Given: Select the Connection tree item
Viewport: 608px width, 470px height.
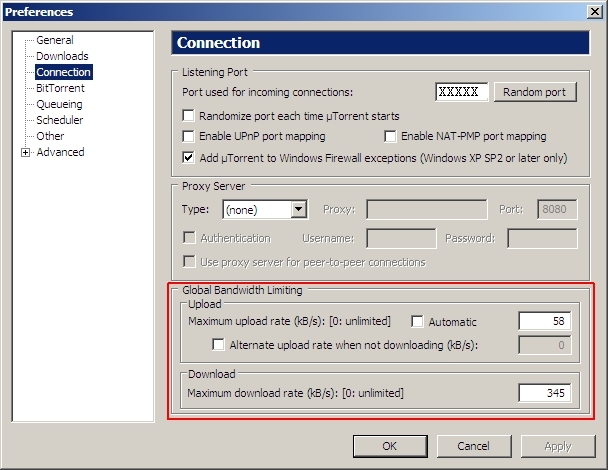Looking at the screenshot, I should [64, 72].
